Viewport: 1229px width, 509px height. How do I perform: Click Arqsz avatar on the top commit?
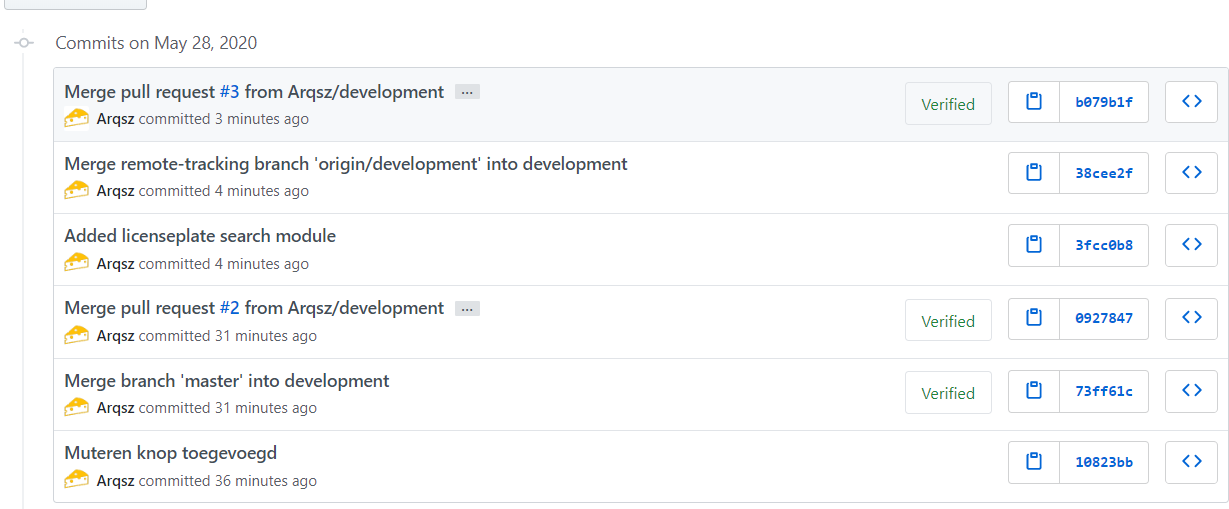(x=76, y=119)
